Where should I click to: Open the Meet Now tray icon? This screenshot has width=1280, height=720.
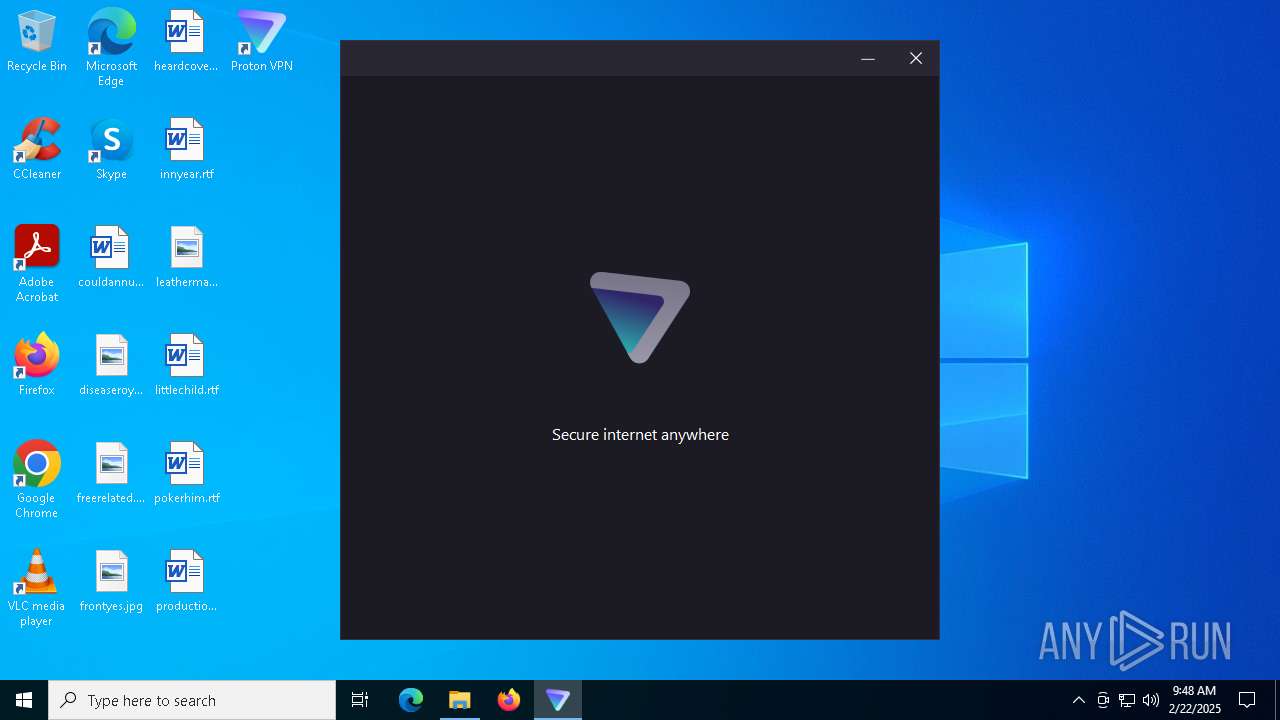coord(1103,700)
